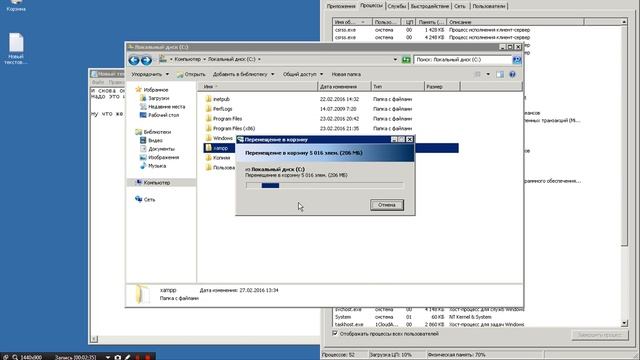Sort by Тип column header
The height and width of the screenshot is (360, 640).
click(x=398, y=87)
